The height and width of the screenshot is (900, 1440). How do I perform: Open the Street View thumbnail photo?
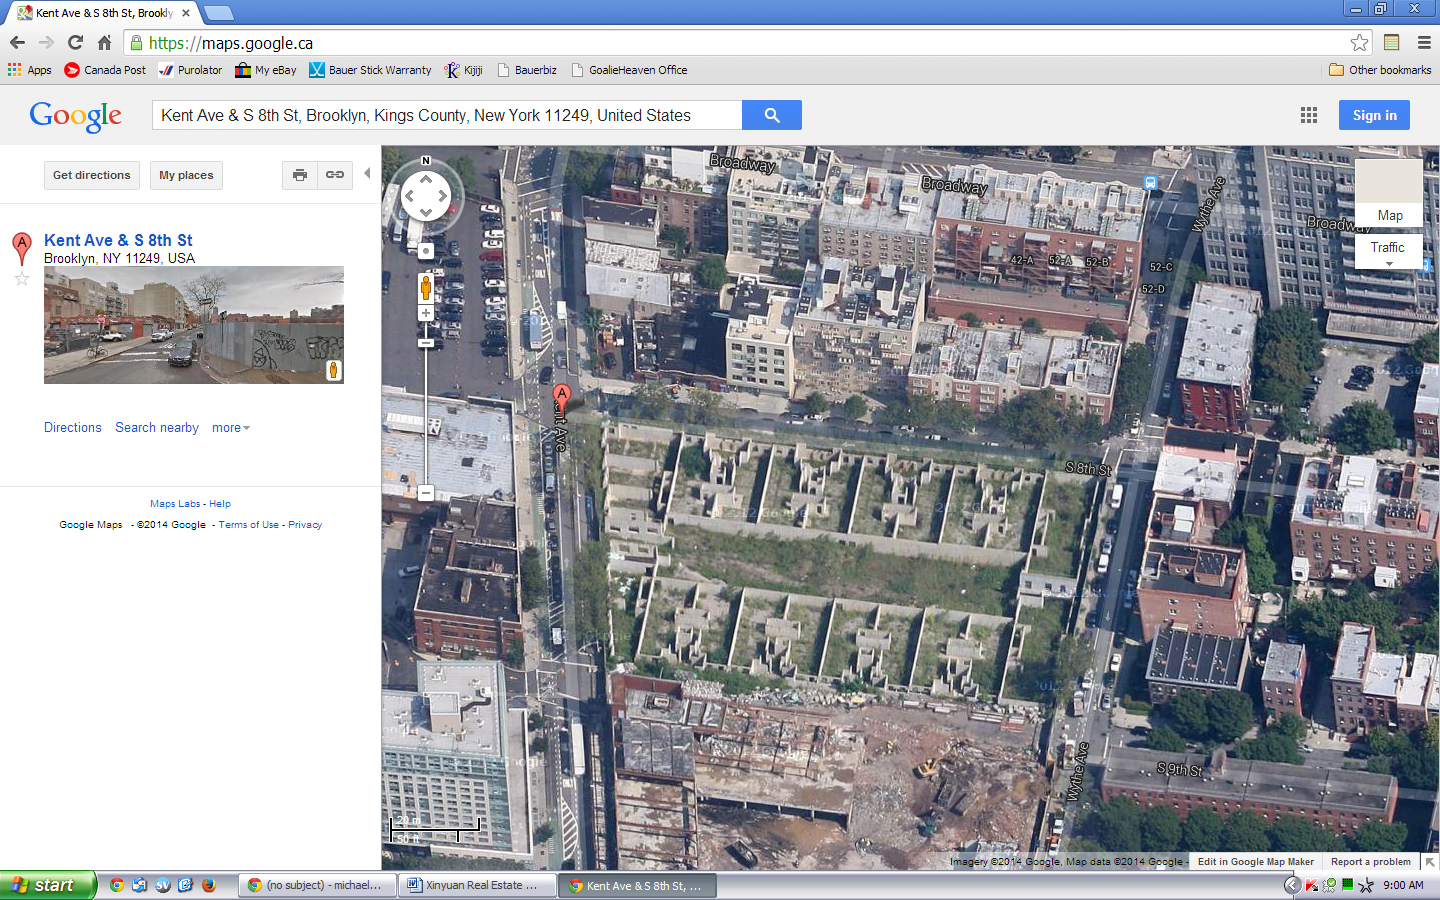click(x=193, y=325)
